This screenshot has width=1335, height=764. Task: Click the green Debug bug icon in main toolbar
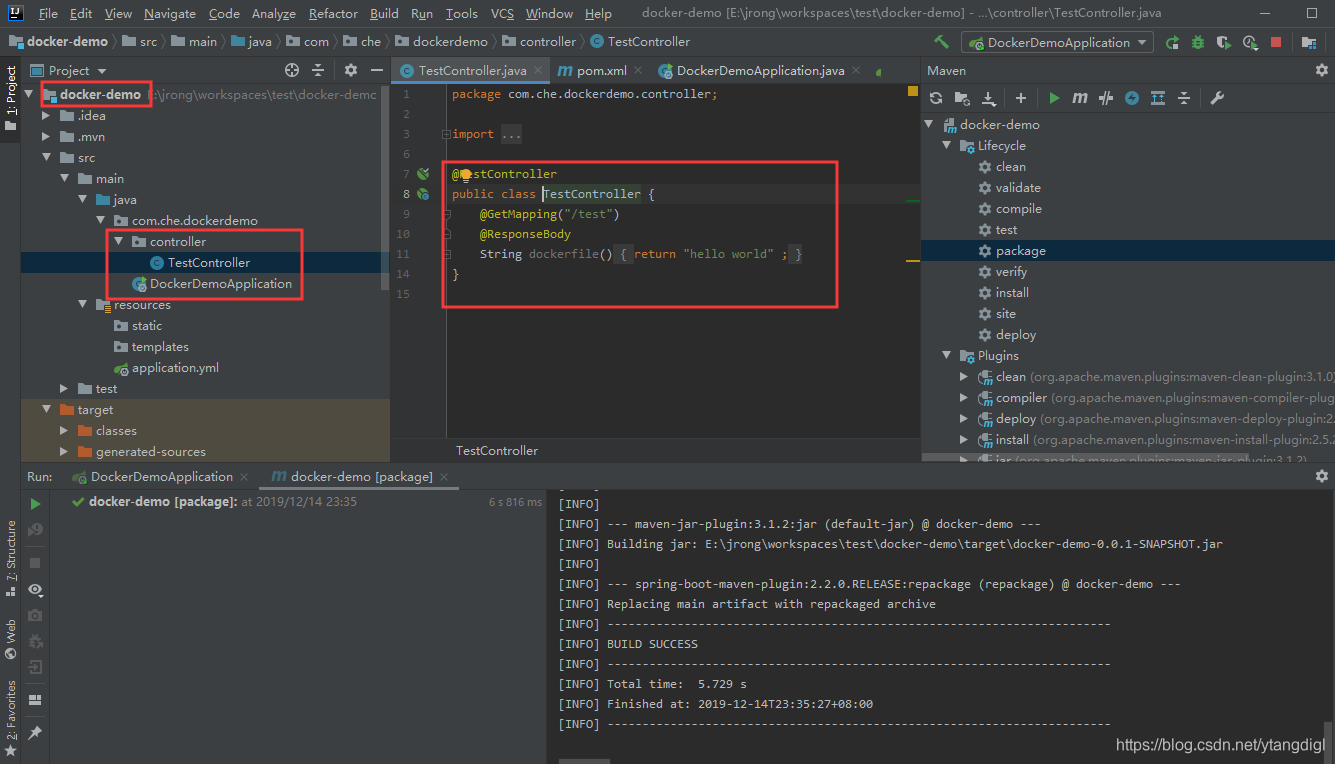[x=1198, y=42]
